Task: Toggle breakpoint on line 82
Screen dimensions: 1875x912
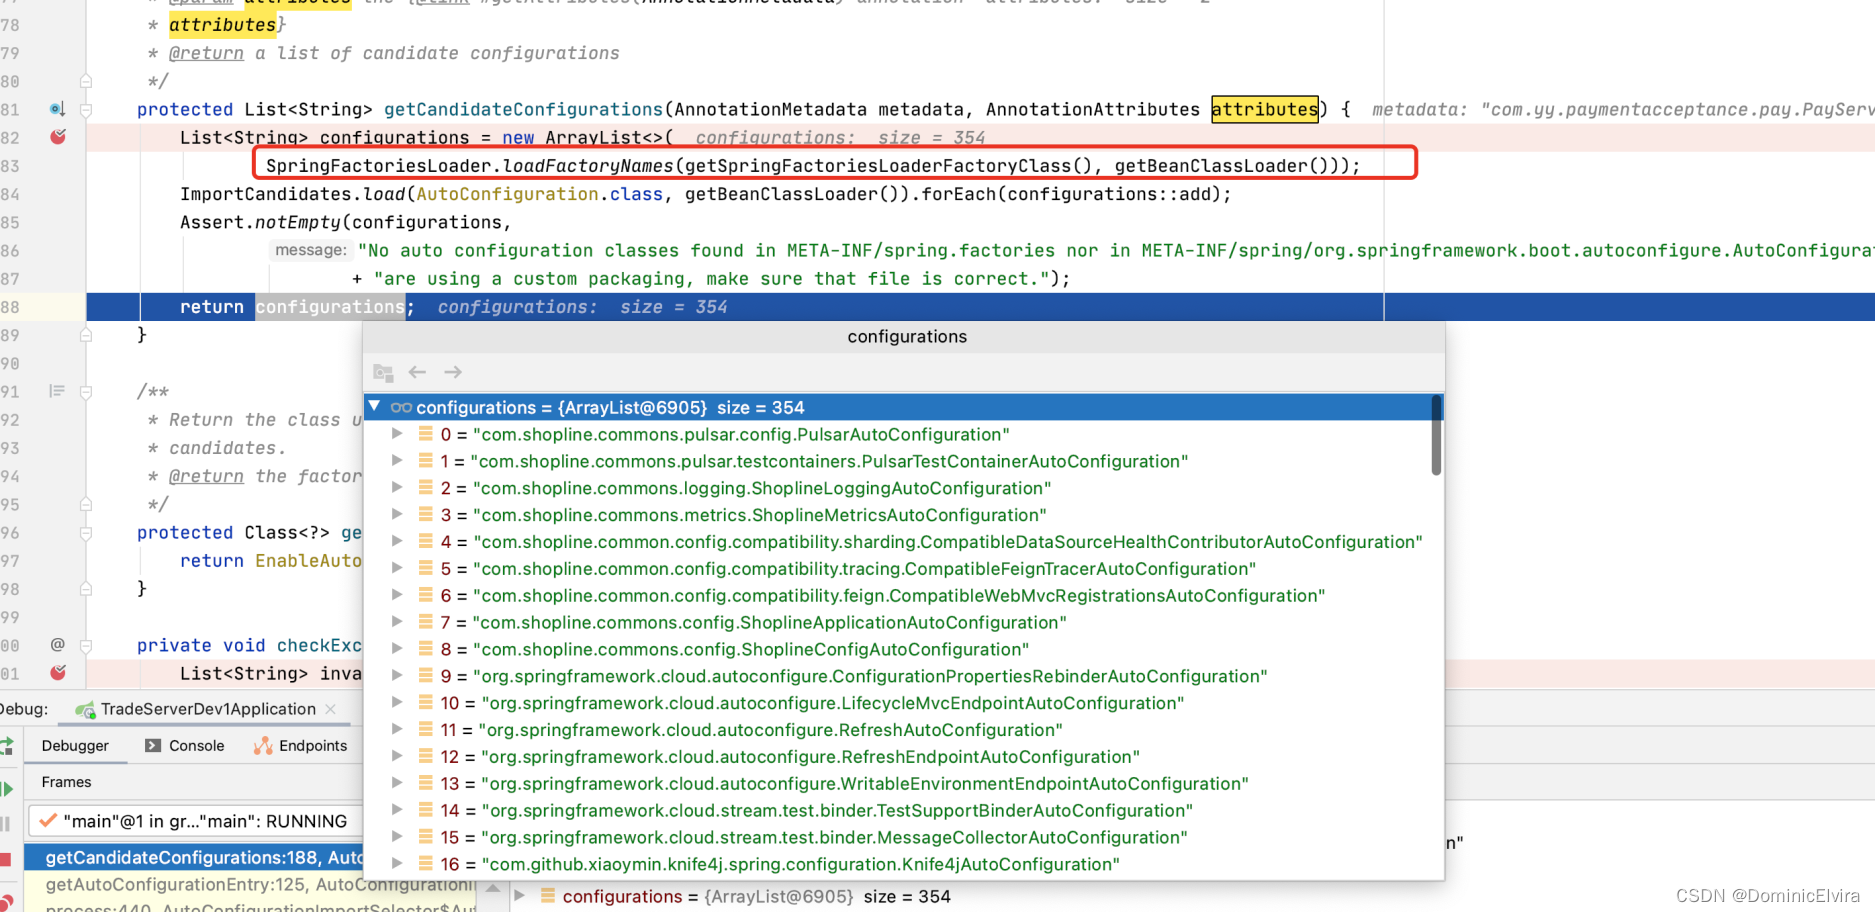Action: [x=58, y=137]
